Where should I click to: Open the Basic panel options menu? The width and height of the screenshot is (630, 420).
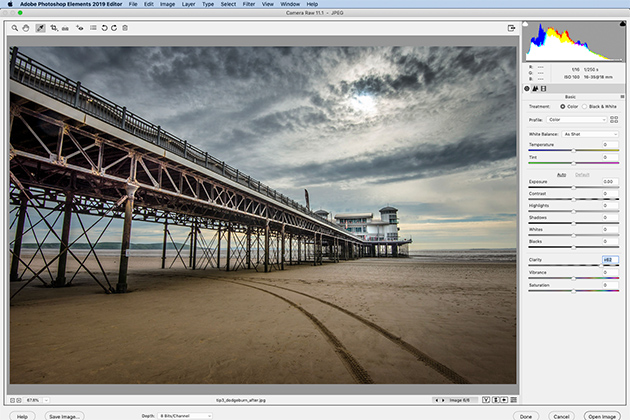pos(622,97)
